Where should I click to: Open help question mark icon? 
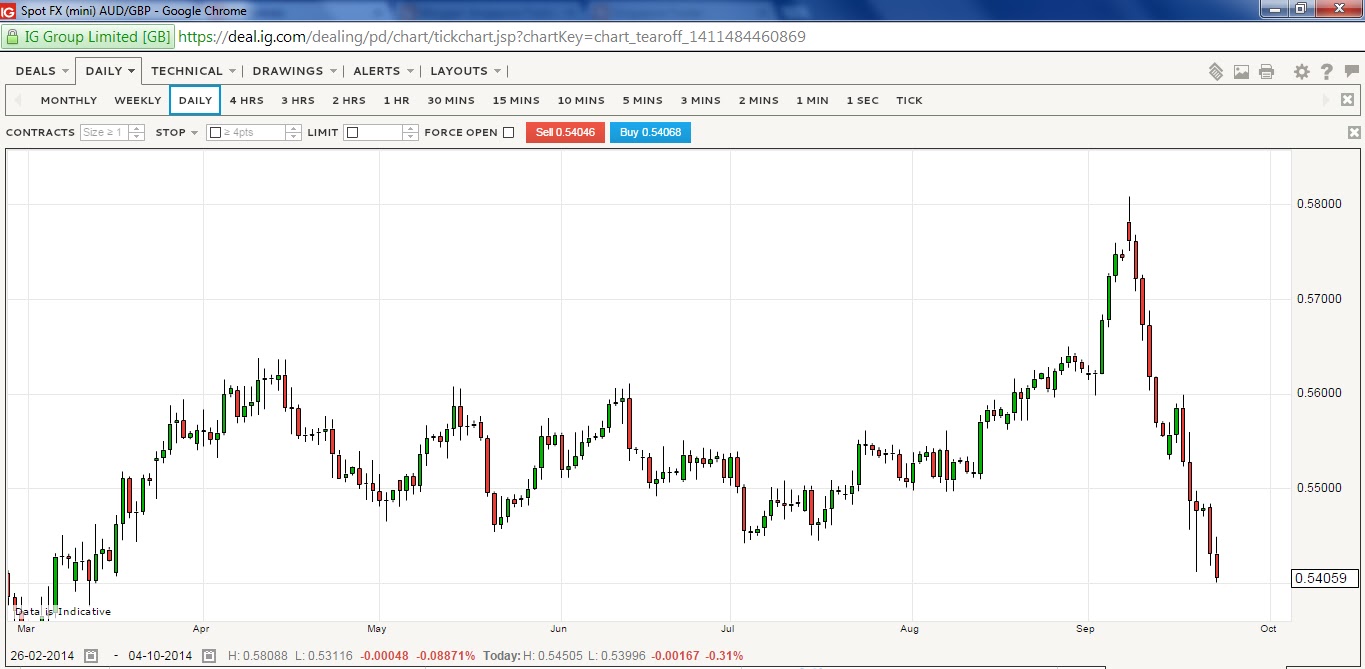coord(1327,72)
